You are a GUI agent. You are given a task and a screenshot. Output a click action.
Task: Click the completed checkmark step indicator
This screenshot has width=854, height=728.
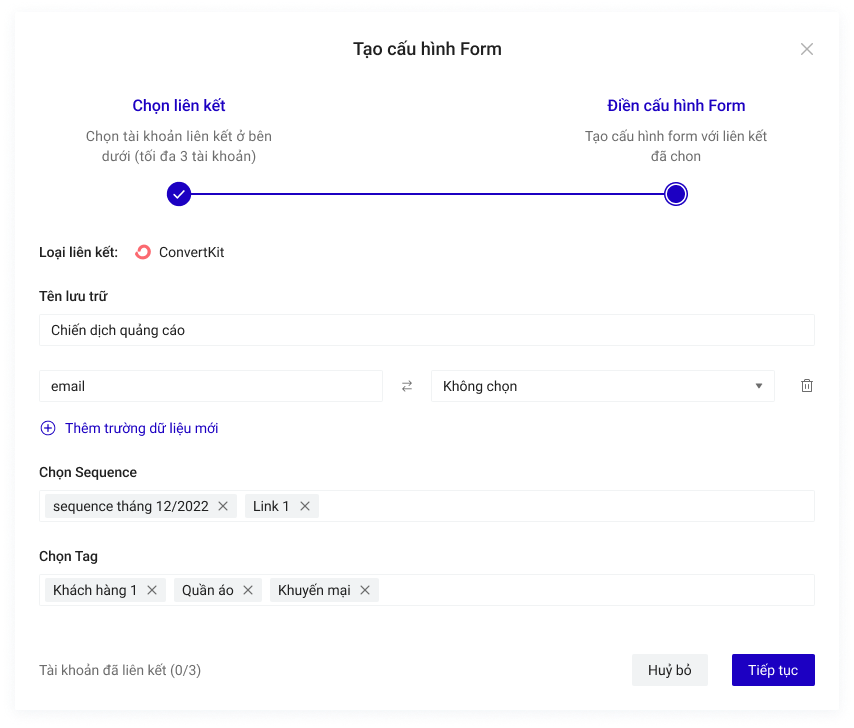[179, 194]
